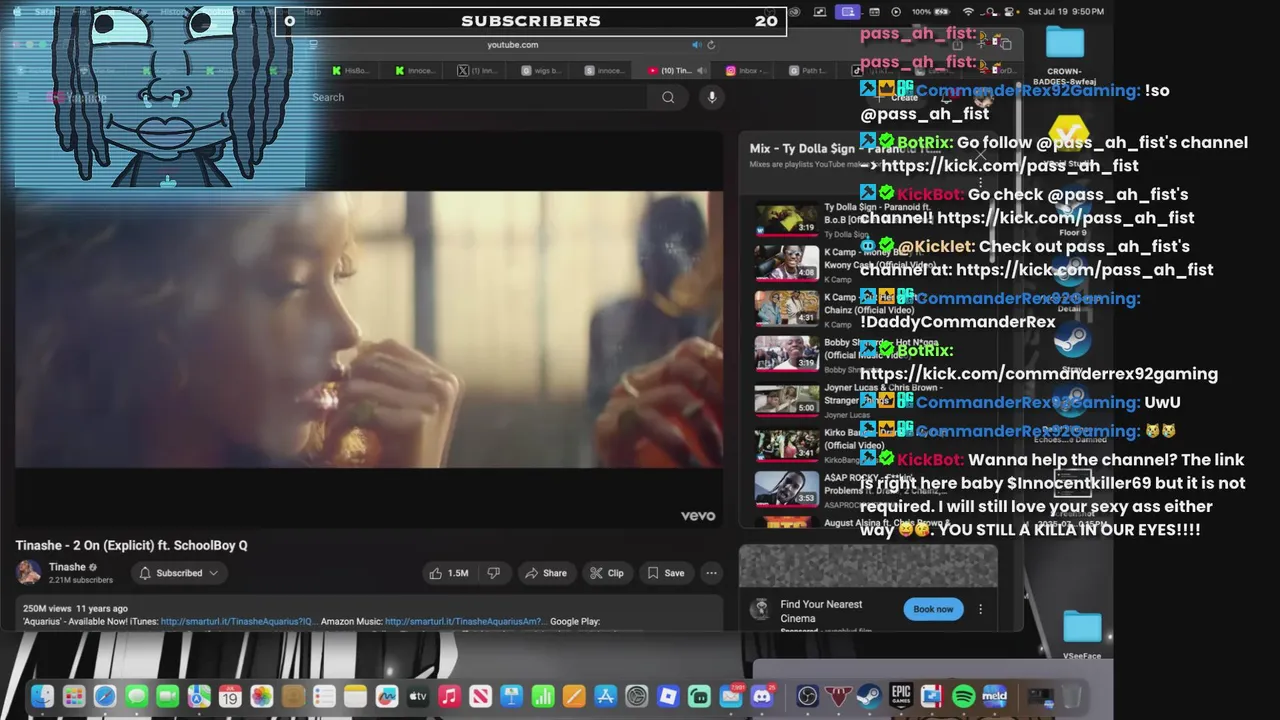The width and height of the screenshot is (1280, 720).
Task: Reload the youtube.com page
Action: [x=711, y=45]
